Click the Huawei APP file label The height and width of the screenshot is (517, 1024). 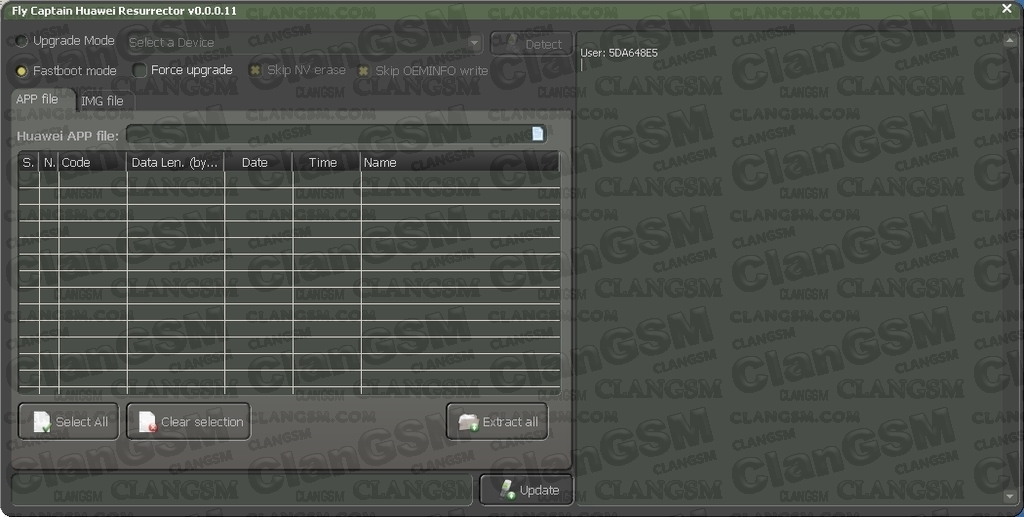click(x=68, y=136)
